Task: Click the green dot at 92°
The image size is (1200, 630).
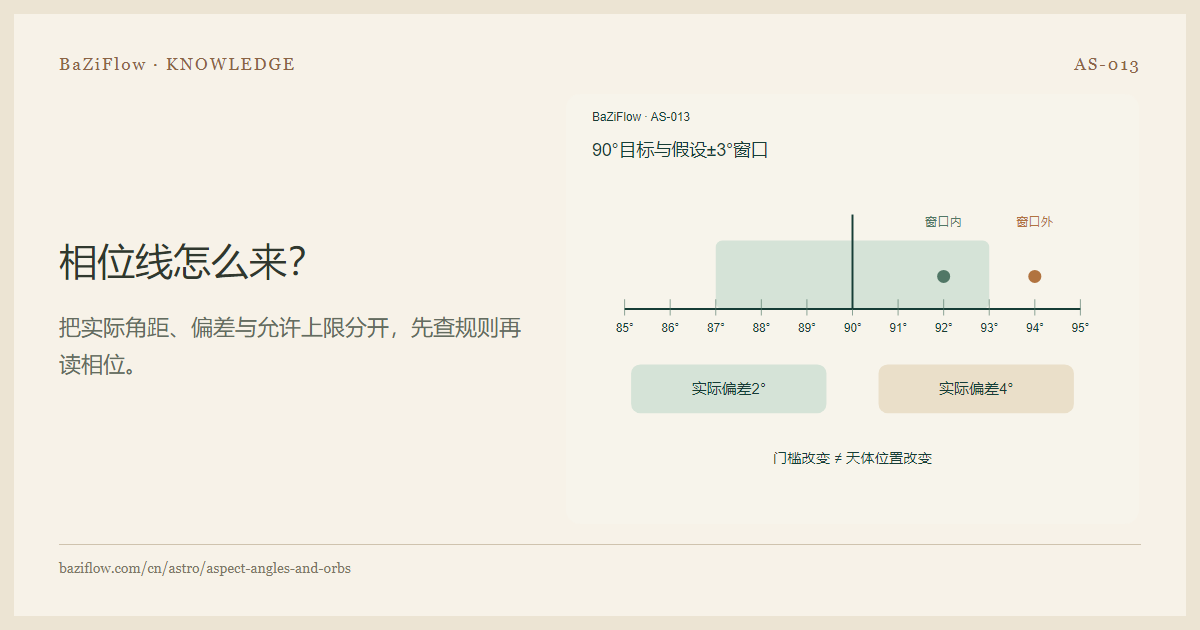Action: (x=943, y=276)
